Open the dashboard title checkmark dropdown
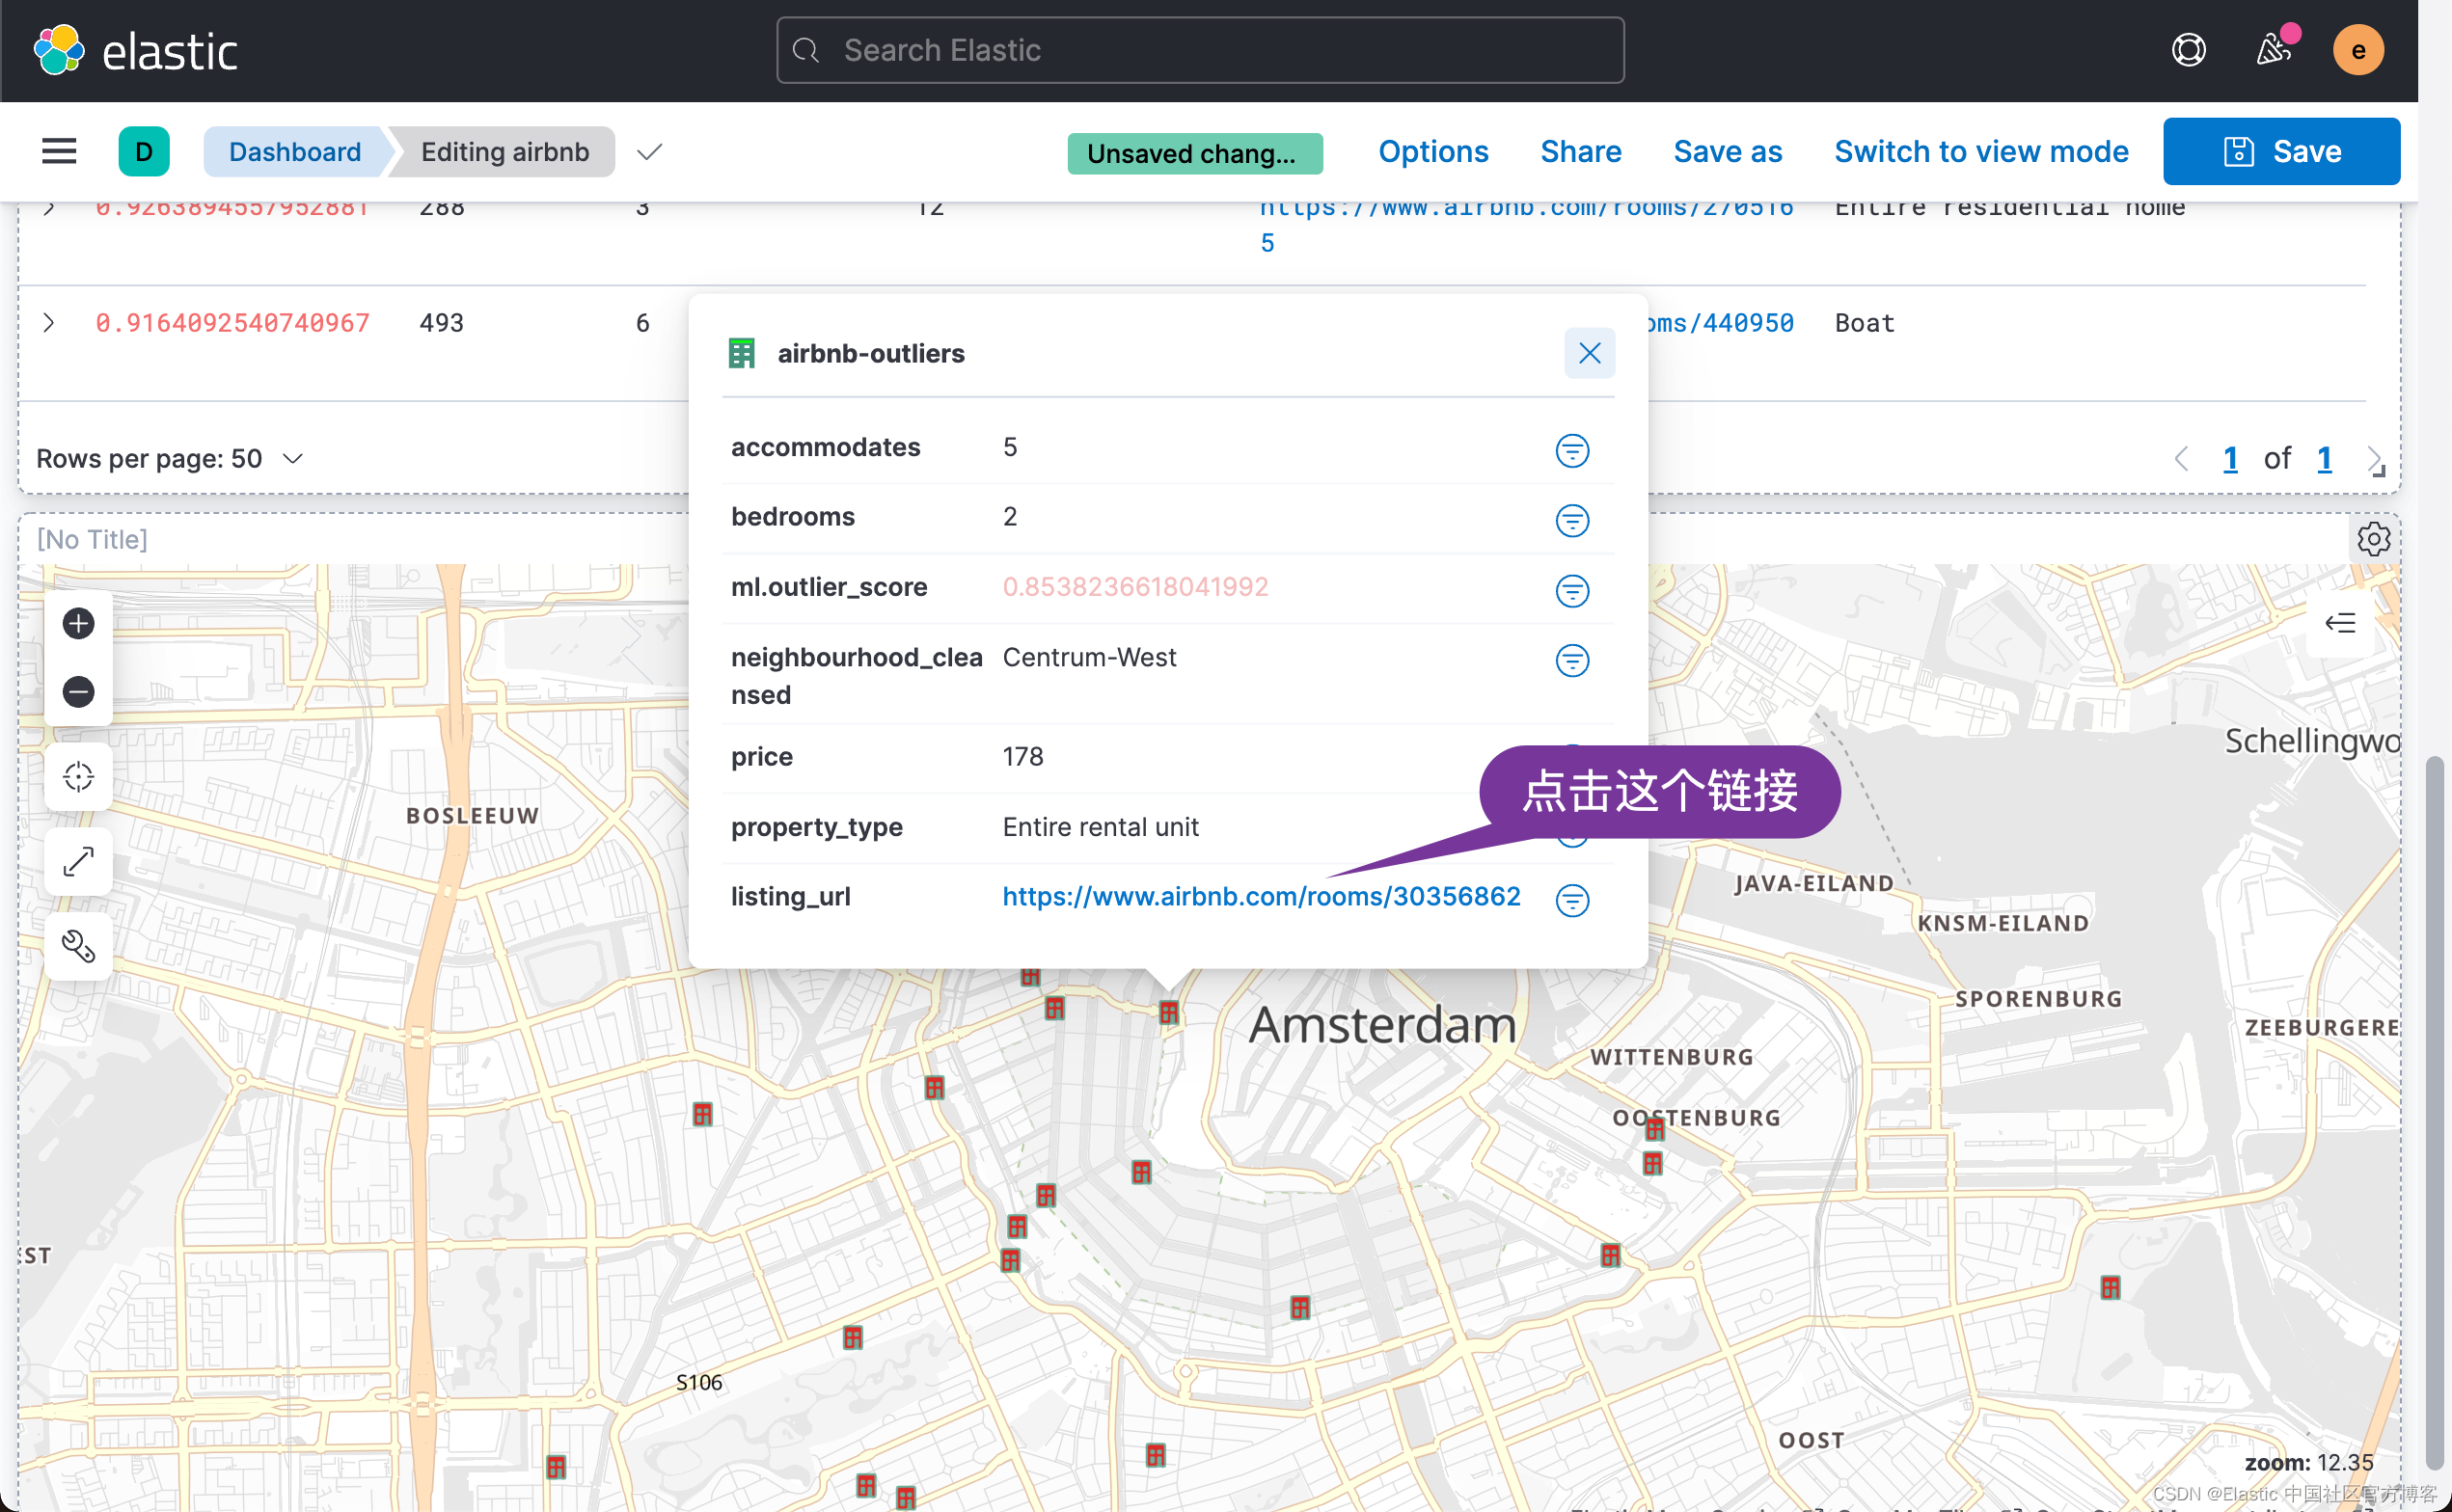2452x1512 pixels. 649,152
